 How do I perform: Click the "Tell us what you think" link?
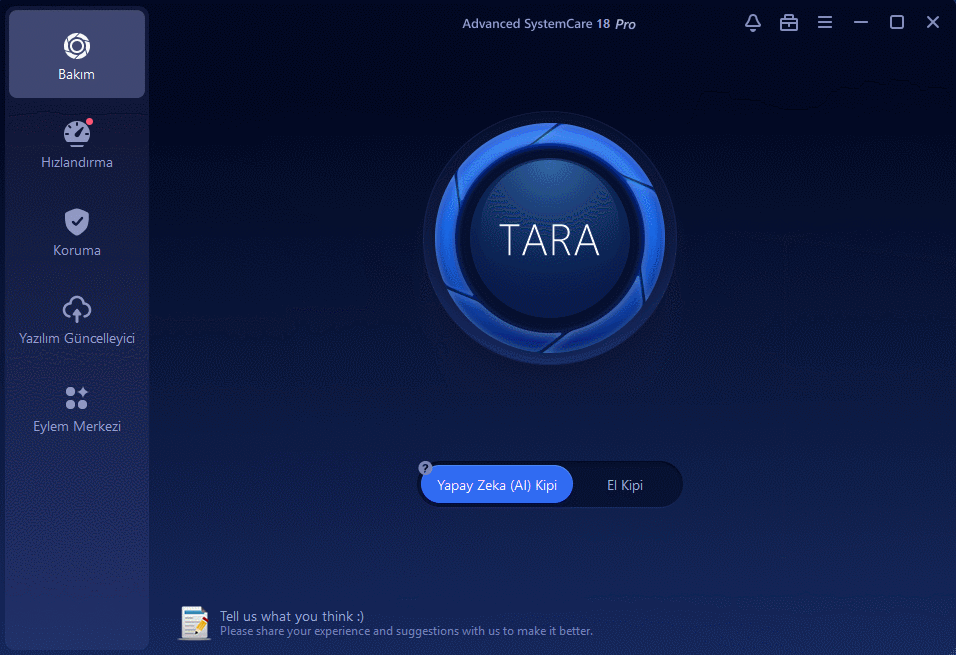[292, 616]
